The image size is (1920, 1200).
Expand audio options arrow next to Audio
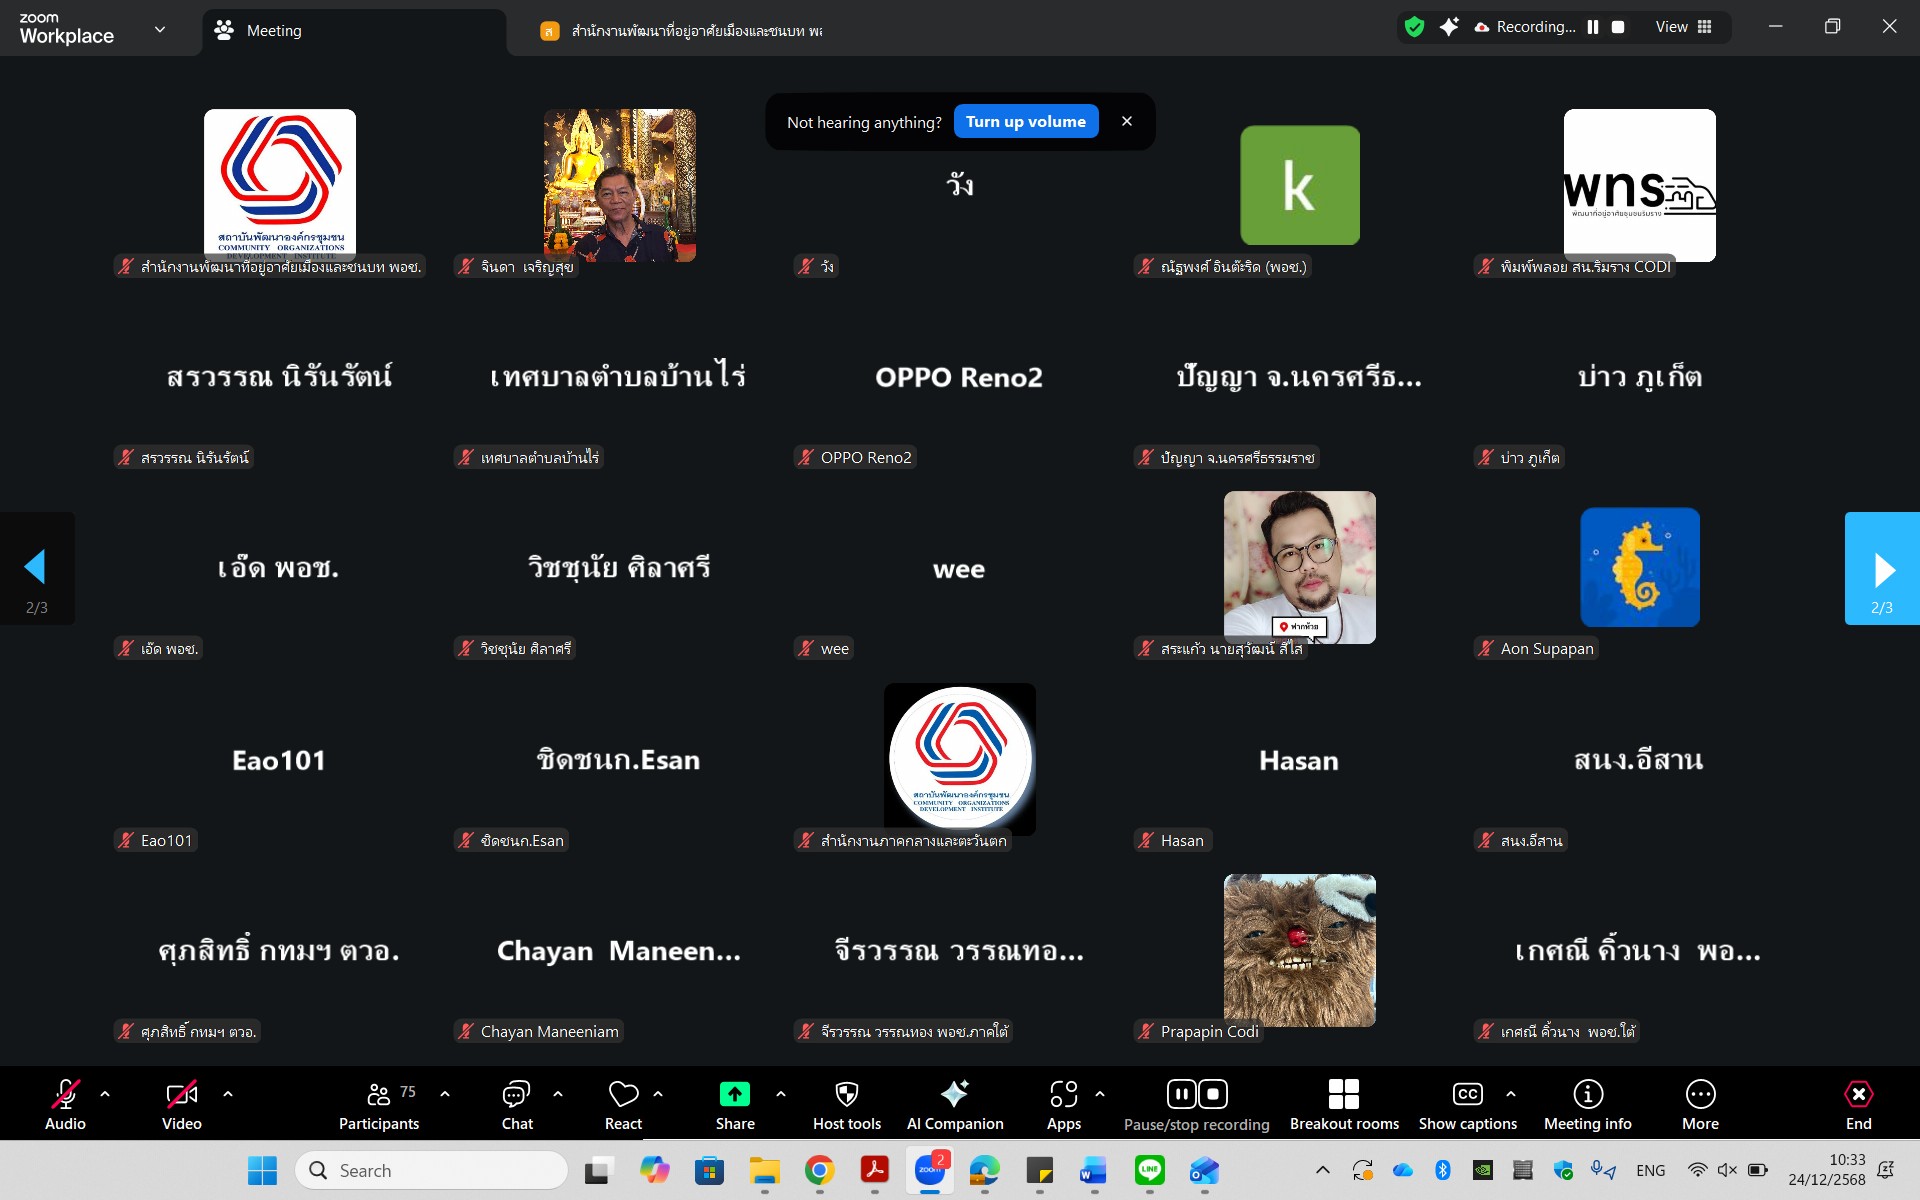[x=105, y=1094]
